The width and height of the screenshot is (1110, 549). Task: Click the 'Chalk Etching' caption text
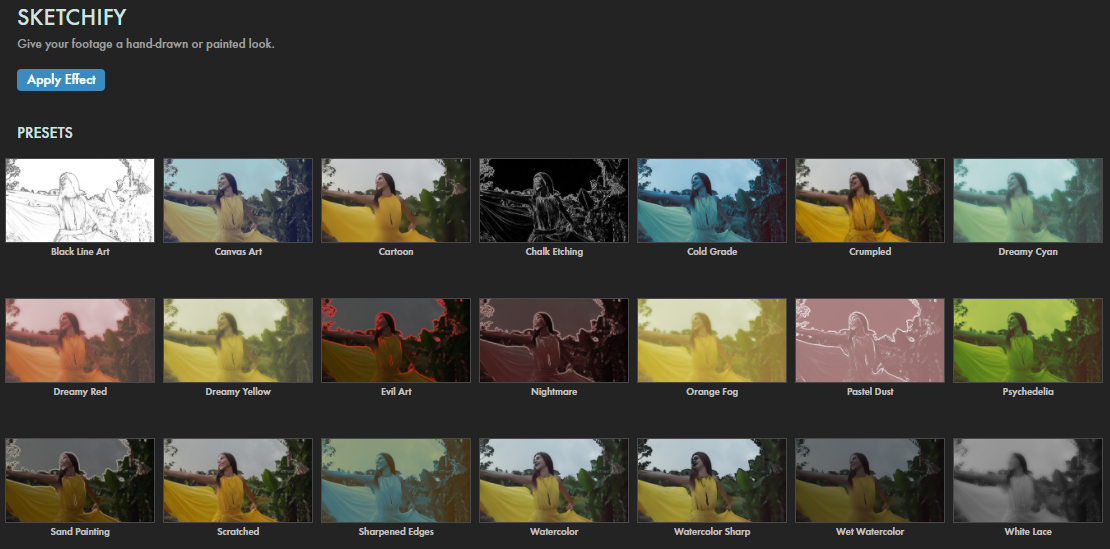(x=554, y=252)
